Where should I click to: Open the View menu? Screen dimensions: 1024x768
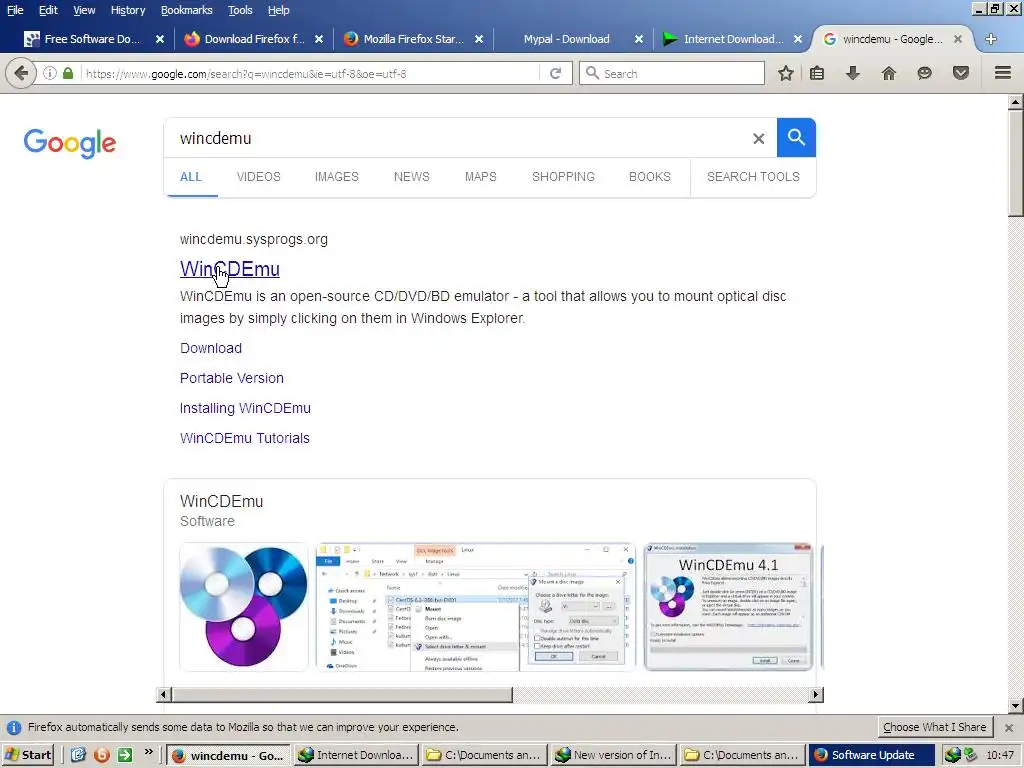point(84,10)
